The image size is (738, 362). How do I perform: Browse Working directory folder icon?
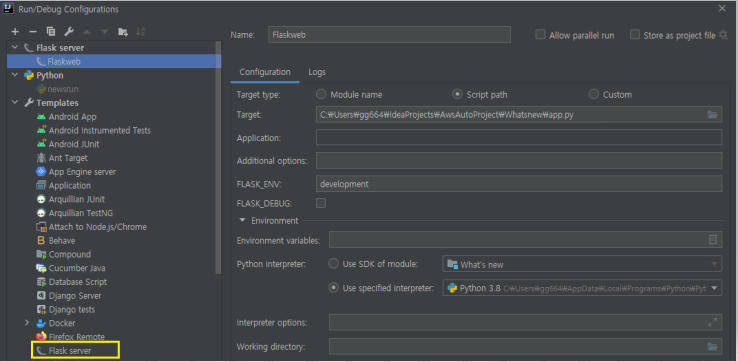tap(713, 347)
